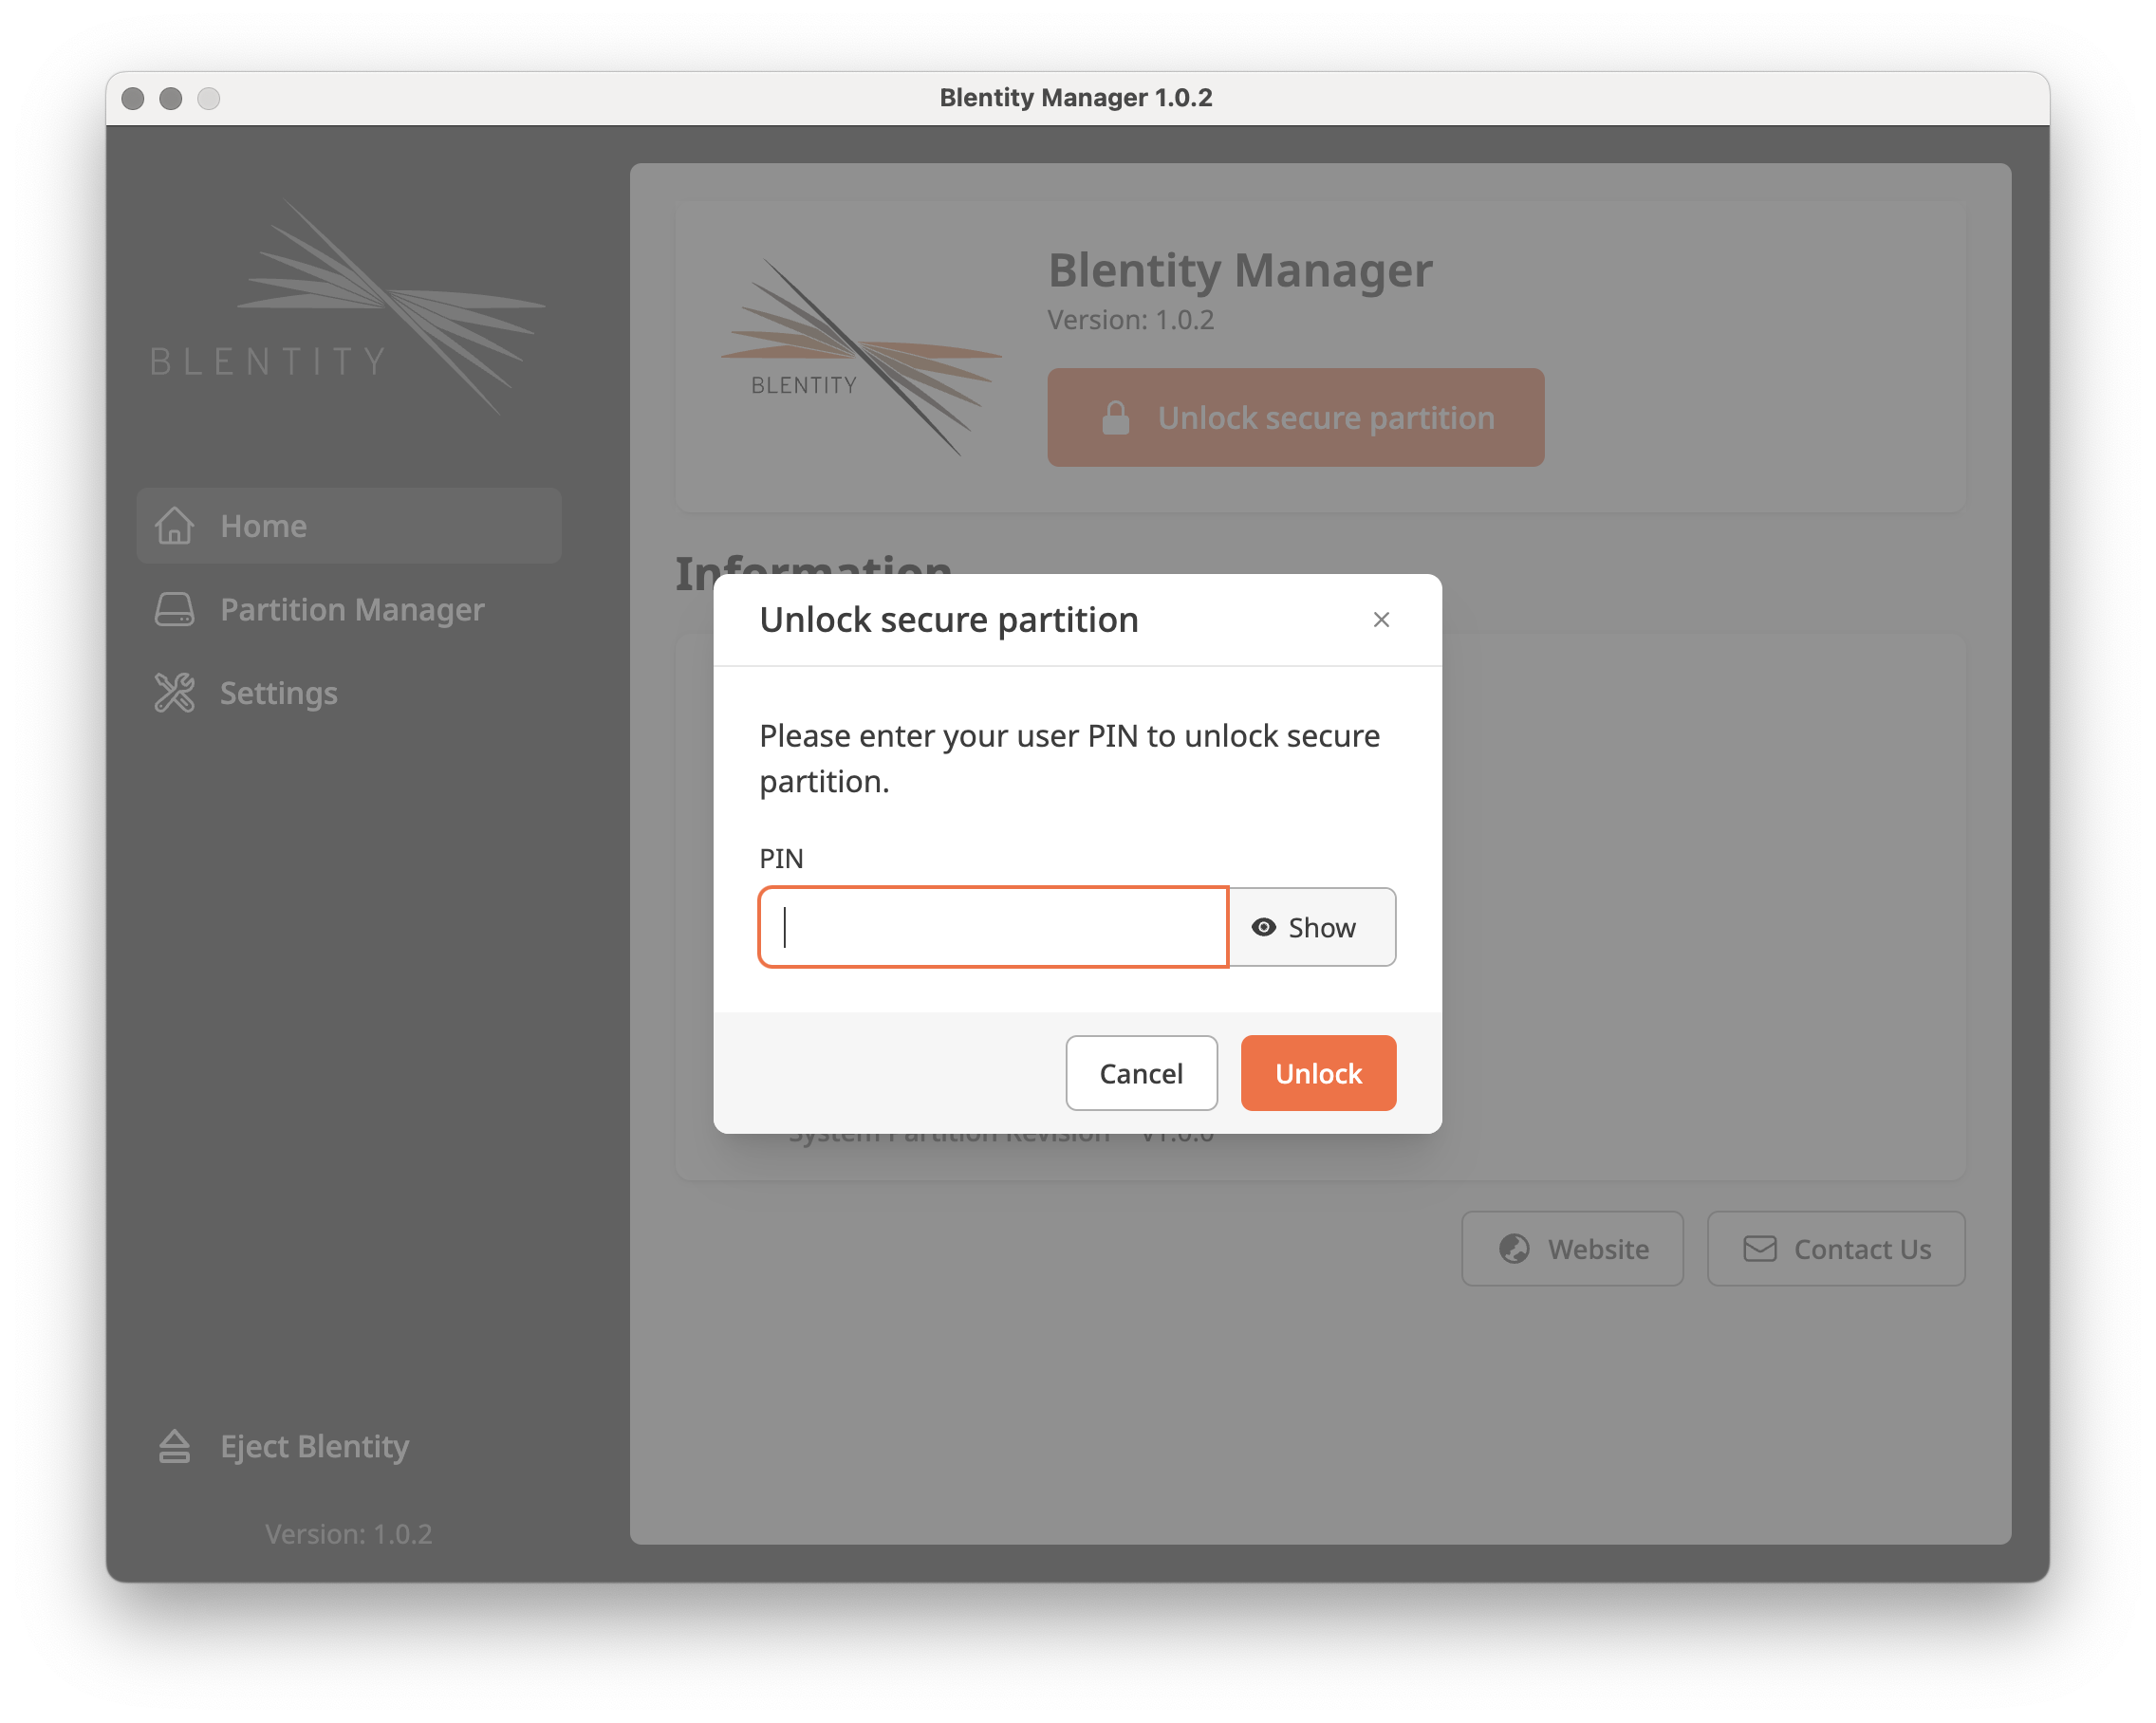Click the eject icon beside Eject Blentity
Screen dimensions: 2156x1723
pos(174,1446)
